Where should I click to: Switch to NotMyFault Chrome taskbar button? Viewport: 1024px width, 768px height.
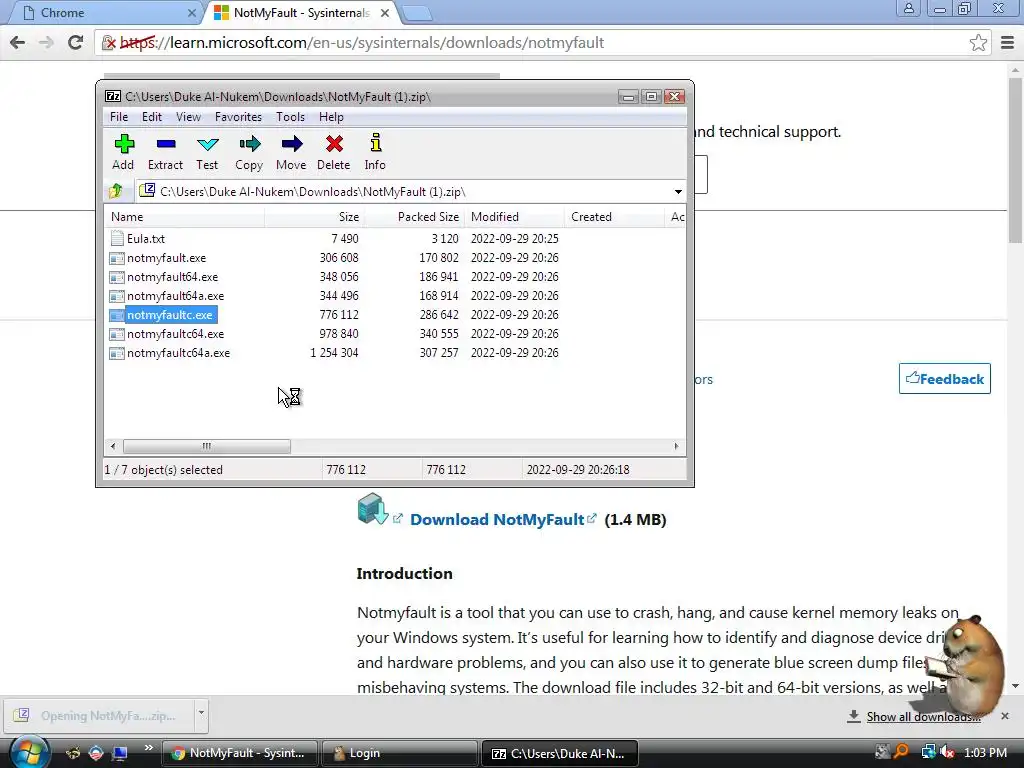tap(240, 753)
